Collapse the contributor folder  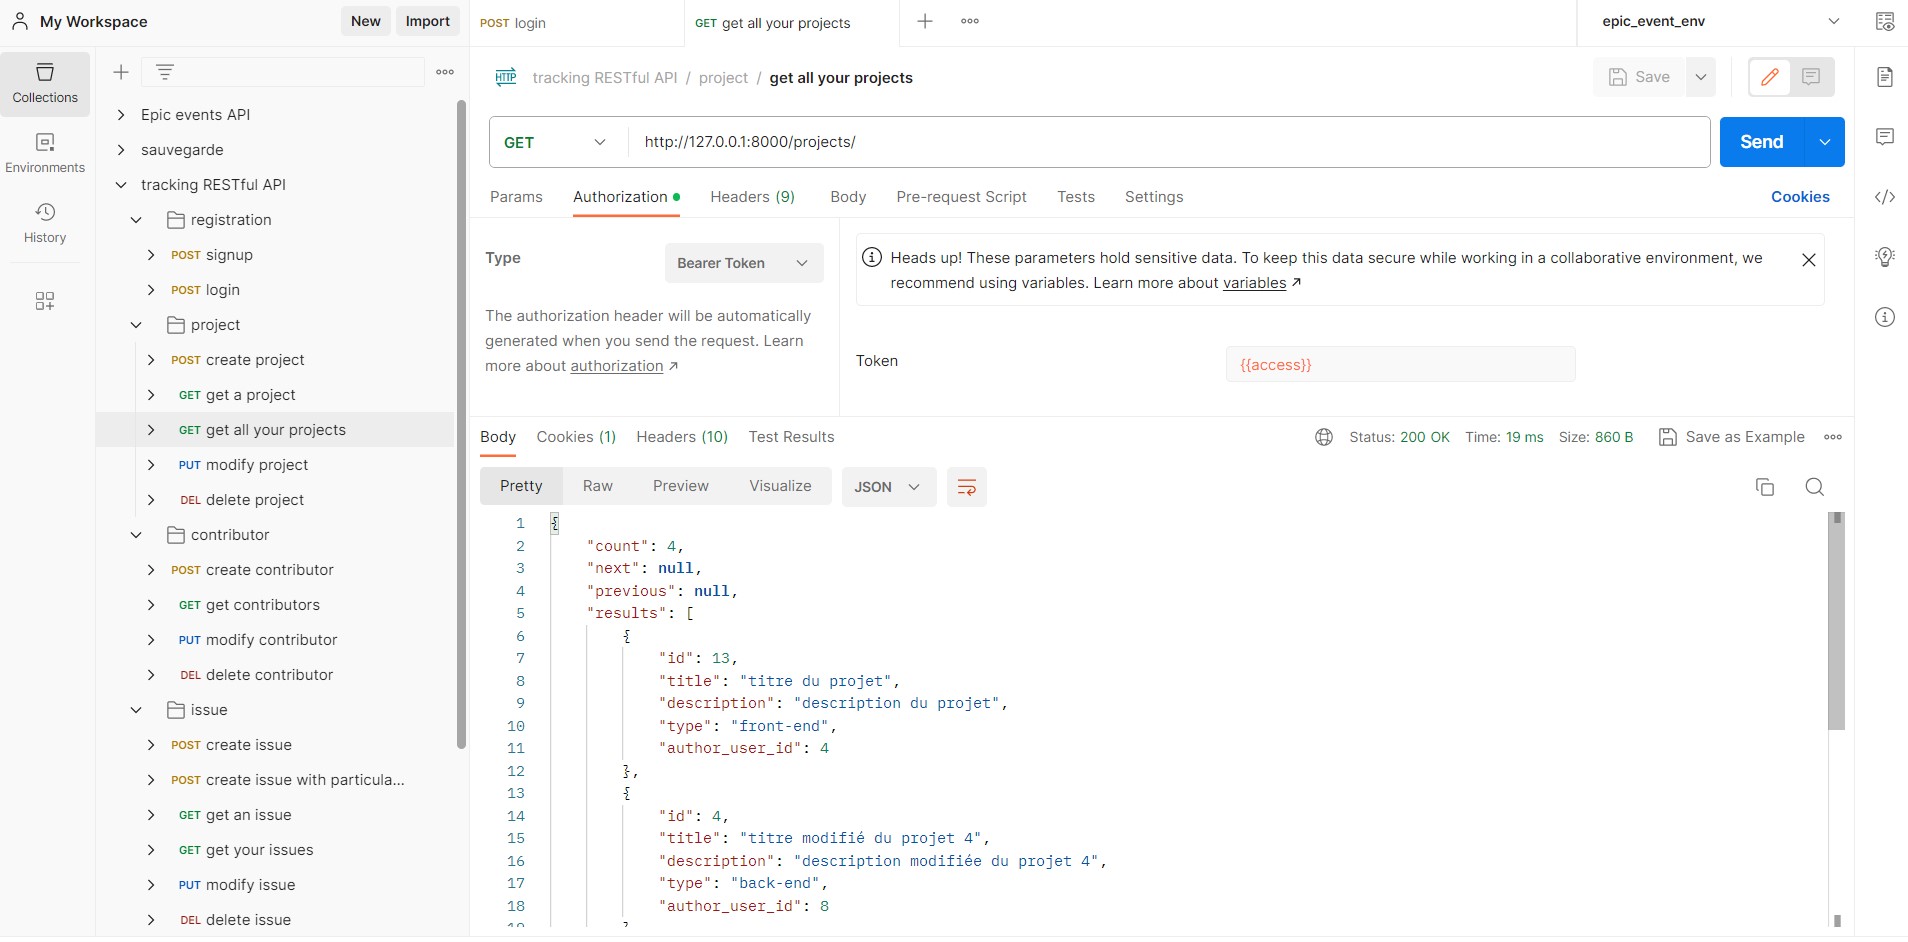pyautogui.click(x=136, y=535)
